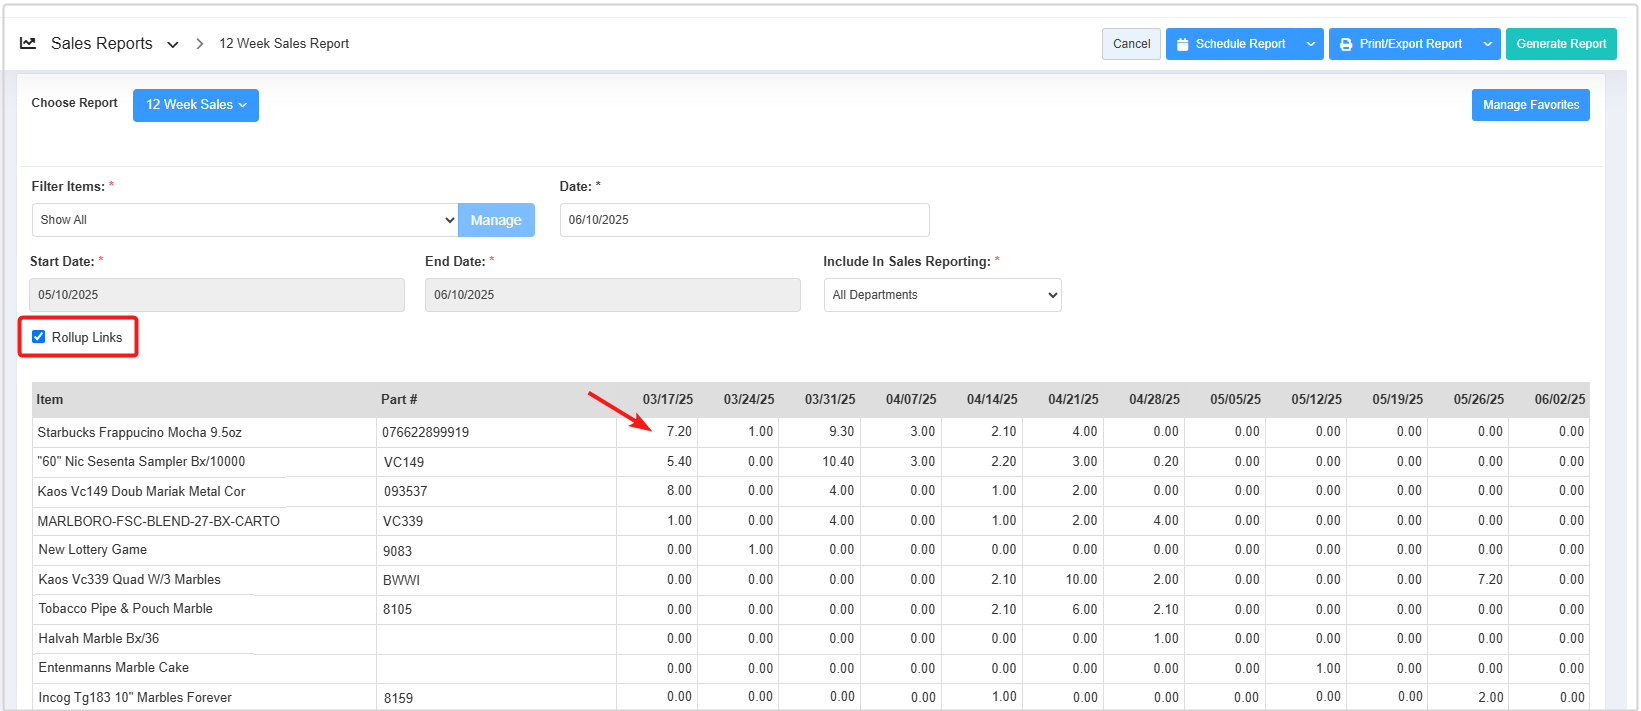
Task: Click the Sales Reports chart icon
Action: 28,43
